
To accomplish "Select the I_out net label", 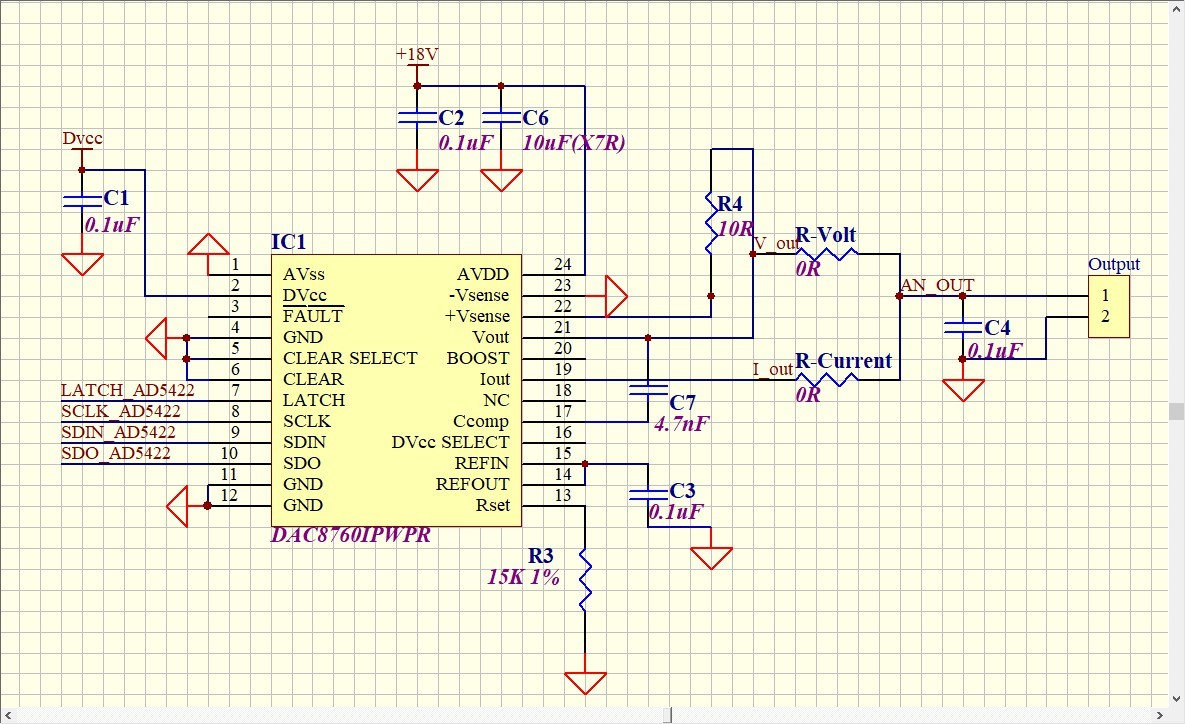I will point(772,369).
